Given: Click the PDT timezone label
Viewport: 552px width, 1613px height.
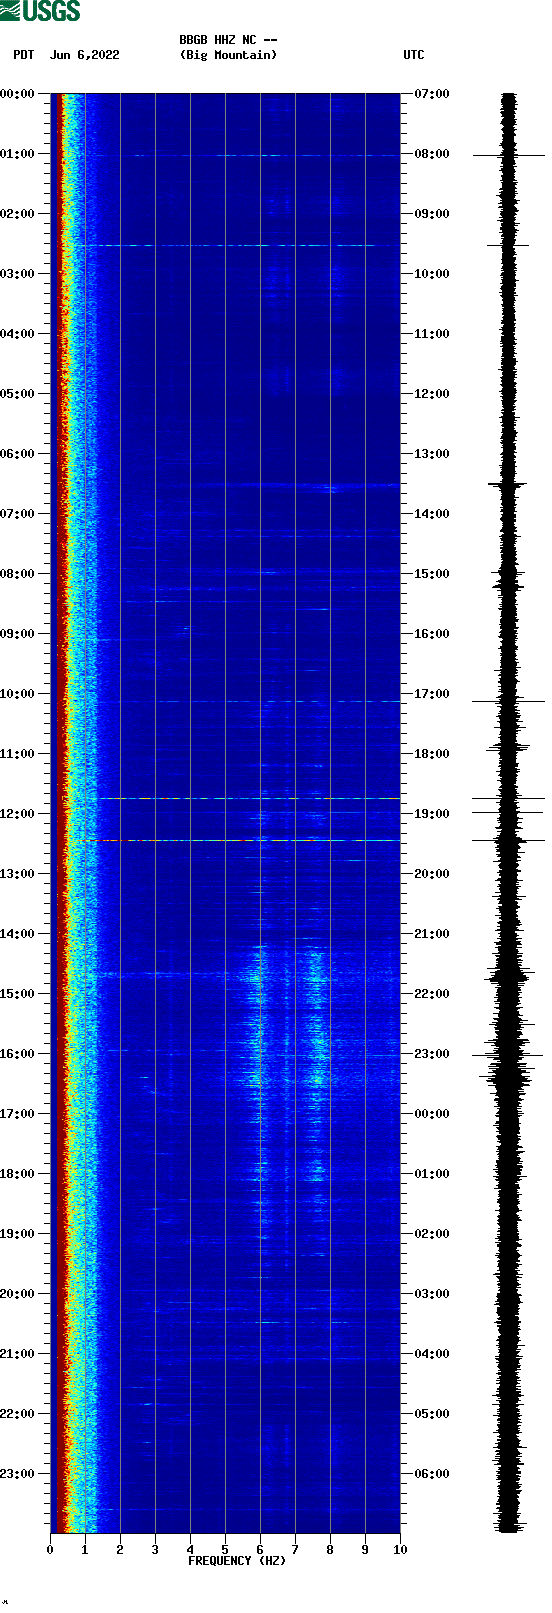Looking at the screenshot, I should (23, 55).
